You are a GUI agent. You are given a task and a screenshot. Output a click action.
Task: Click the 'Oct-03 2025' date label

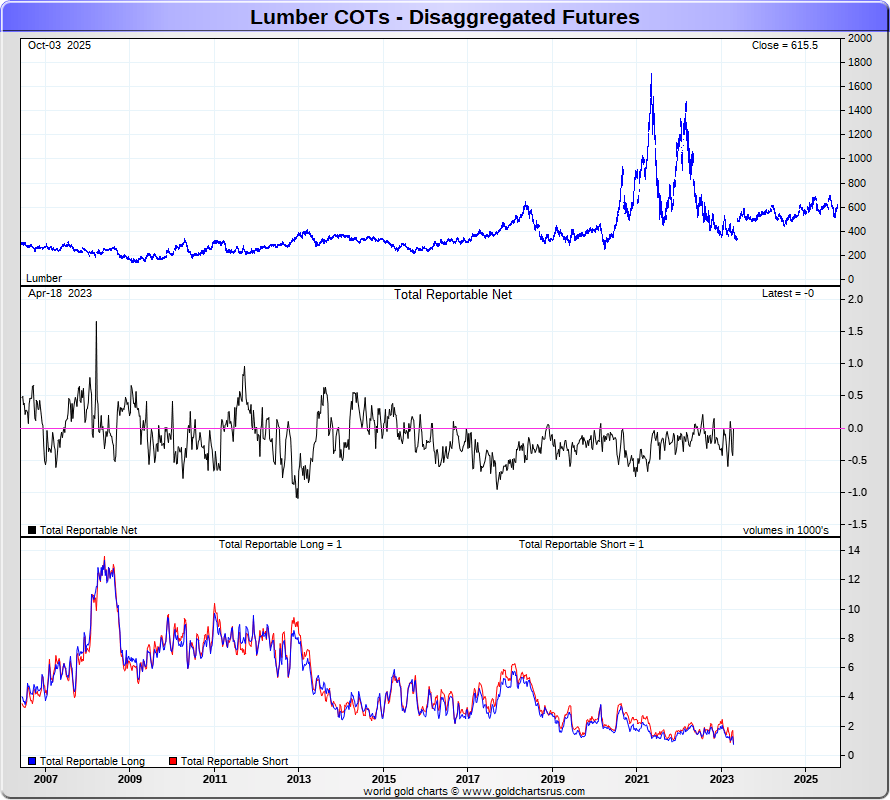point(59,45)
